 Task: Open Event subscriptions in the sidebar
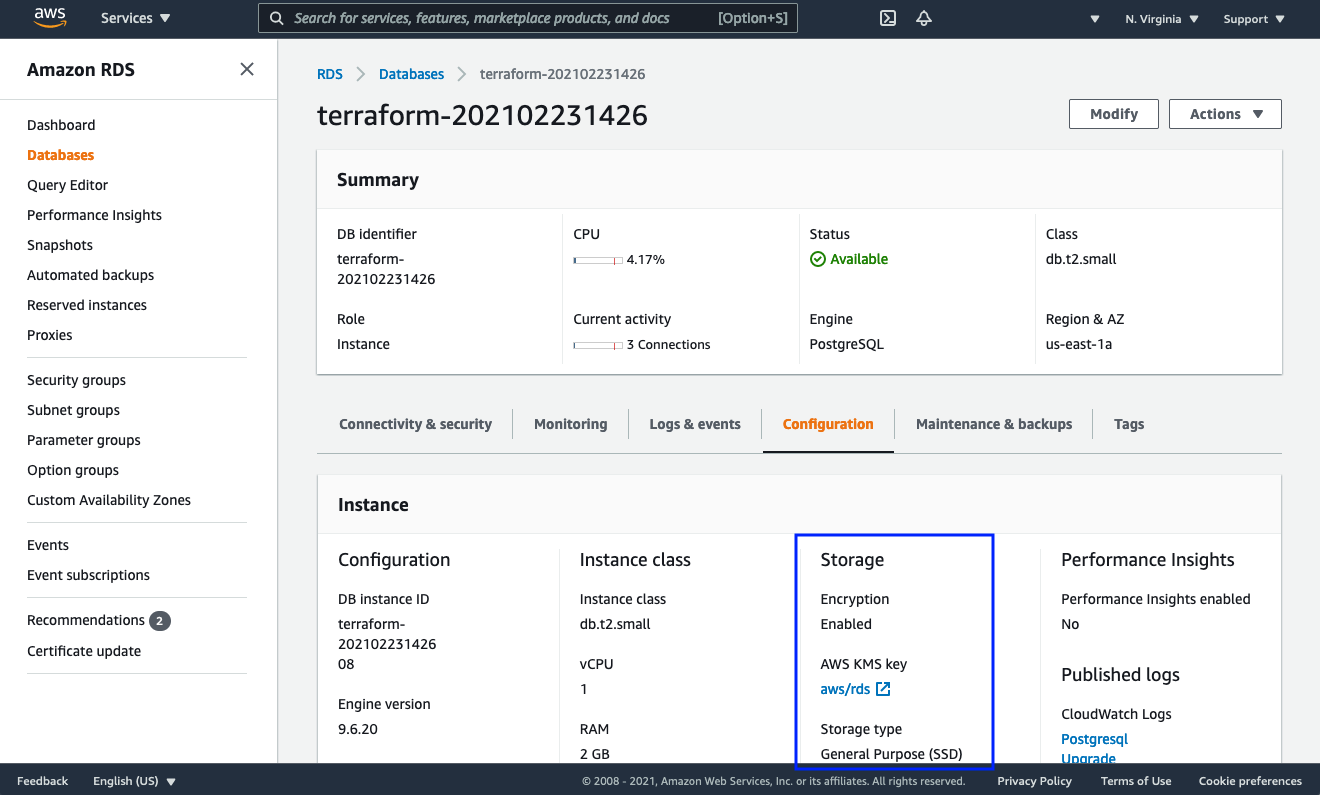tap(88, 575)
